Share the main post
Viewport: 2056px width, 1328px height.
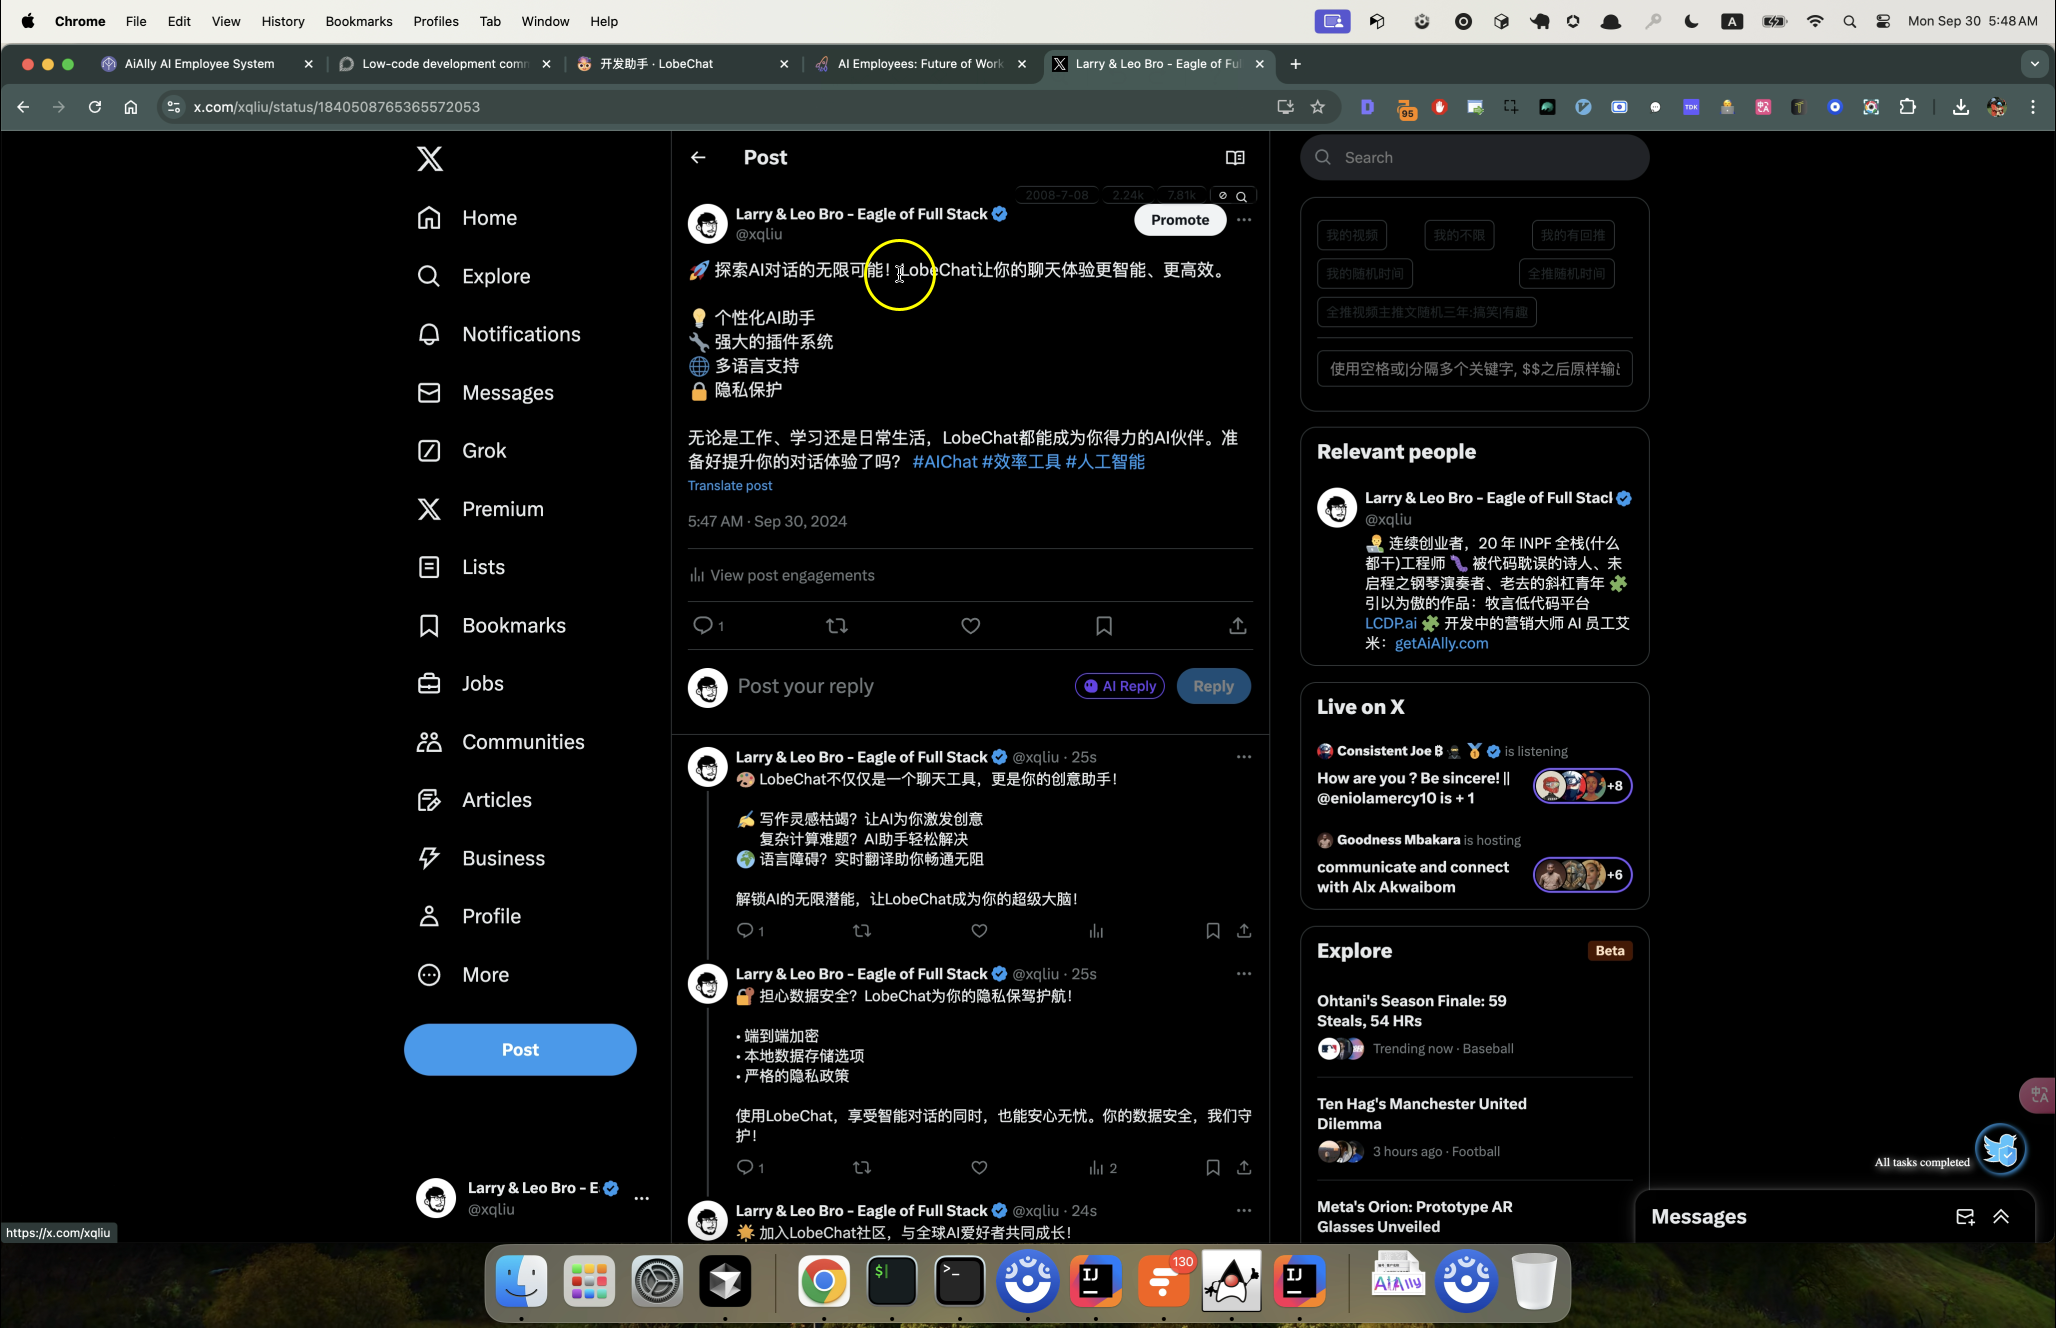pos(1238,625)
